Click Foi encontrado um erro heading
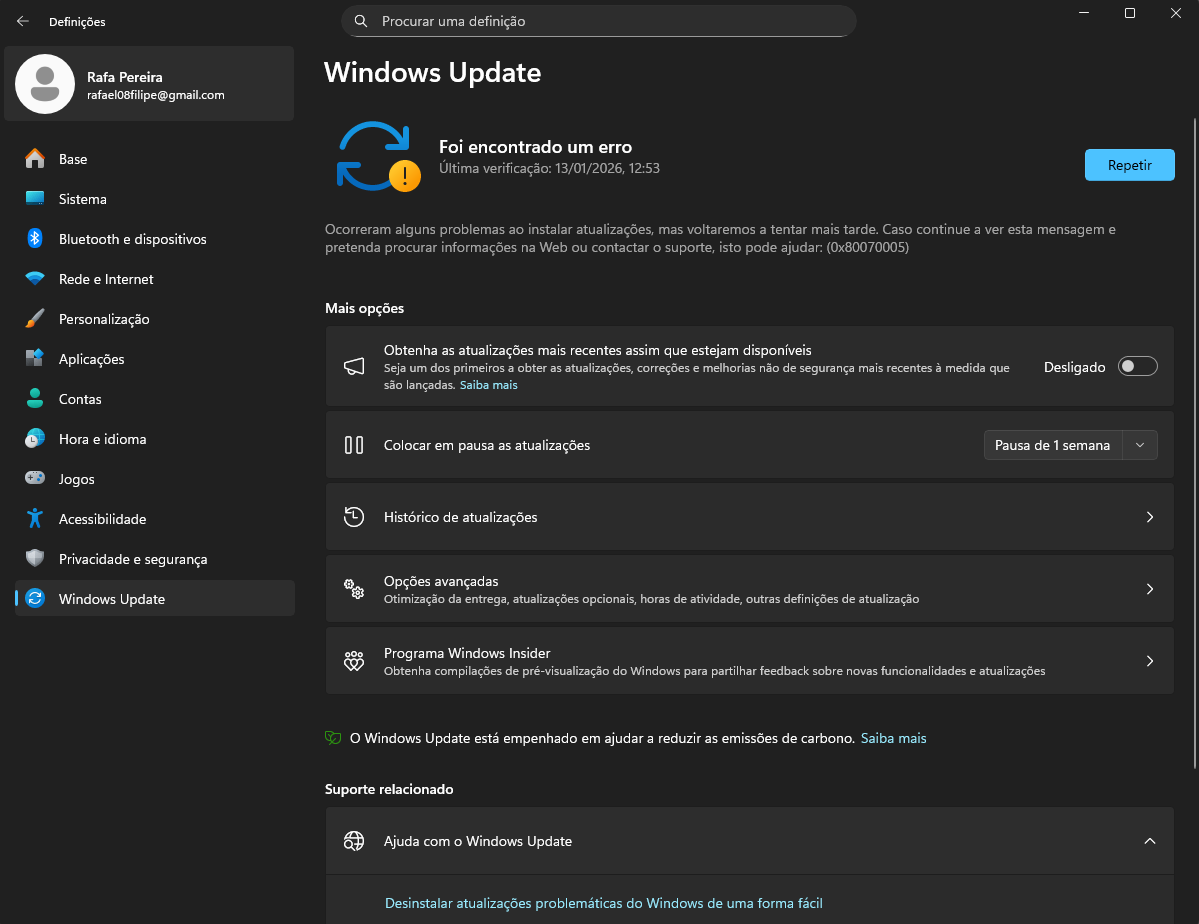The image size is (1199, 924). [x=535, y=147]
